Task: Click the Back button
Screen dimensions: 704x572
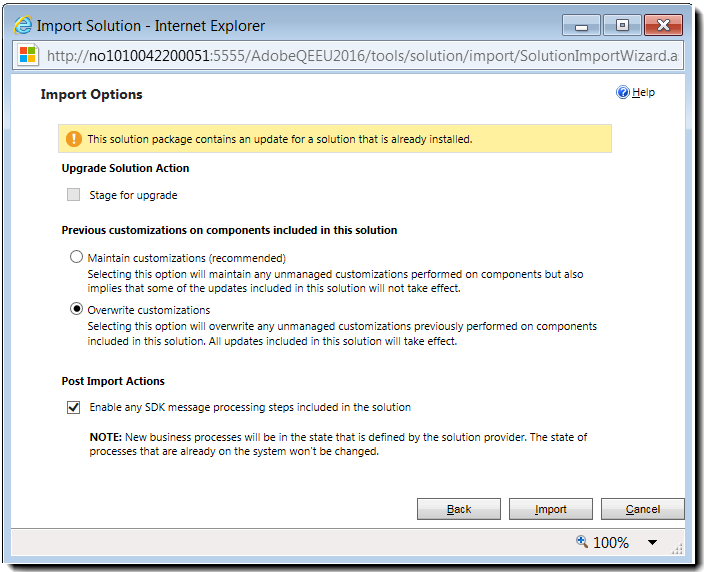Action: click(458, 509)
